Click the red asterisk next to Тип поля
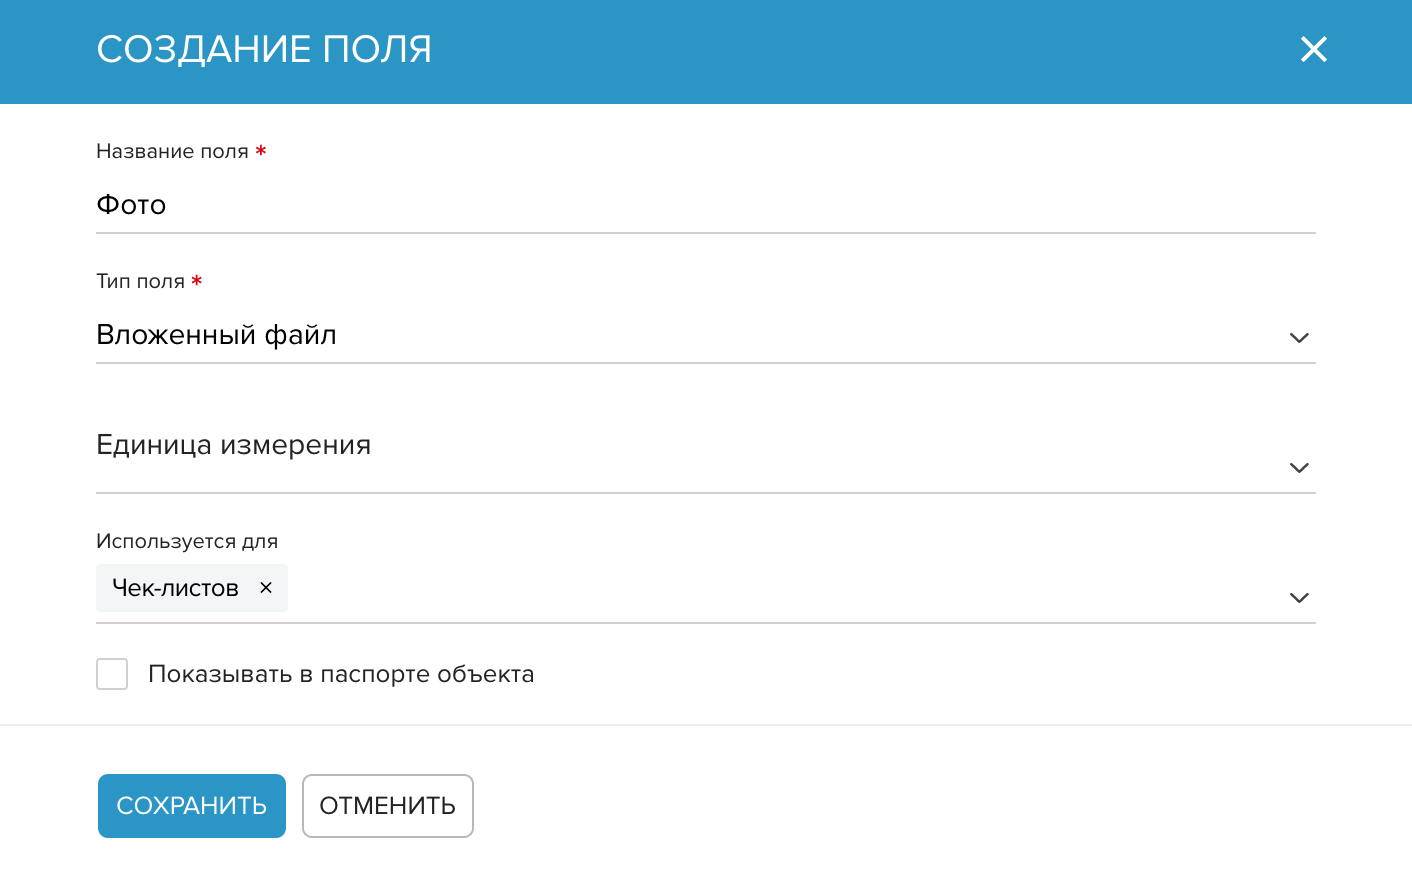Viewport: 1412px width, 882px height. click(197, 281)
